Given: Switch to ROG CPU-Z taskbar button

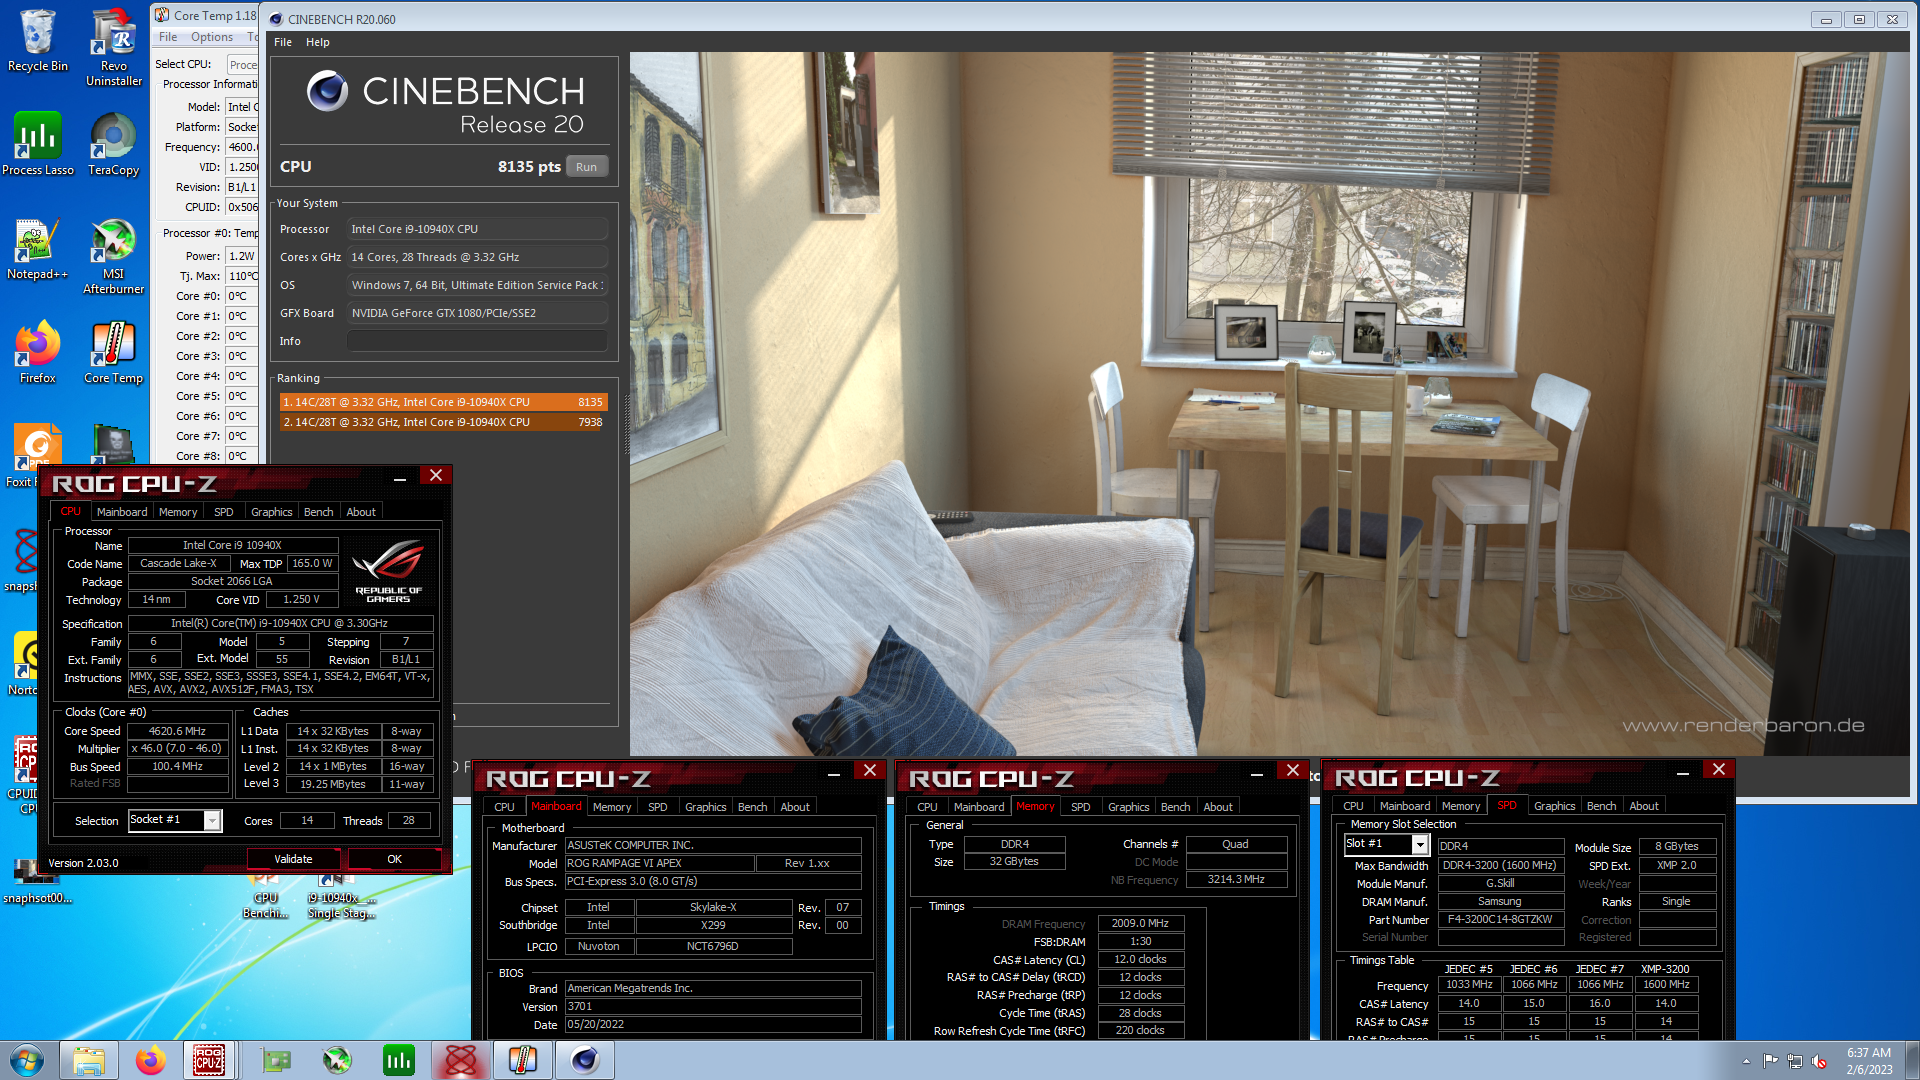Looking at the screenshot, I should point(209,1060).
